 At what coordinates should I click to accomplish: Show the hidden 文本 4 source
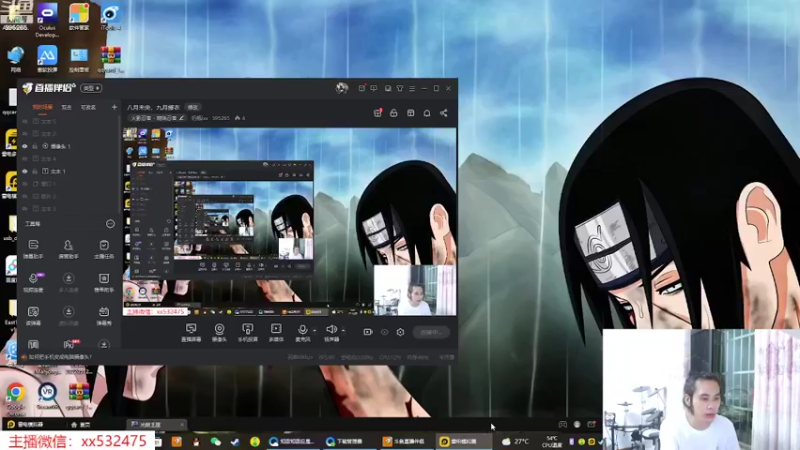click(x=24, y=159)
